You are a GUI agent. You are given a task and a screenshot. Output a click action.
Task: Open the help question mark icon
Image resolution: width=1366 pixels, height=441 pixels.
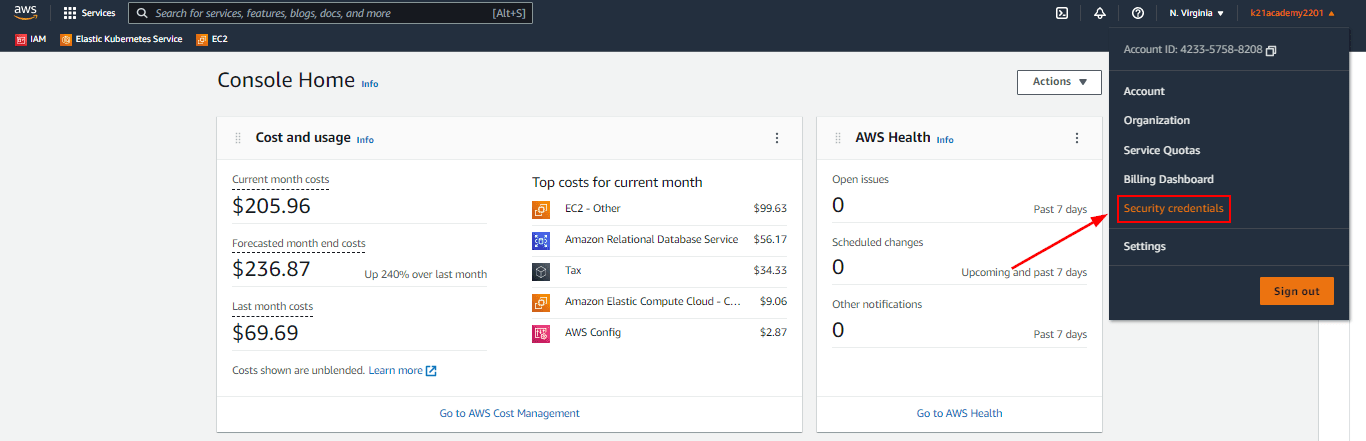(1137, 13)
